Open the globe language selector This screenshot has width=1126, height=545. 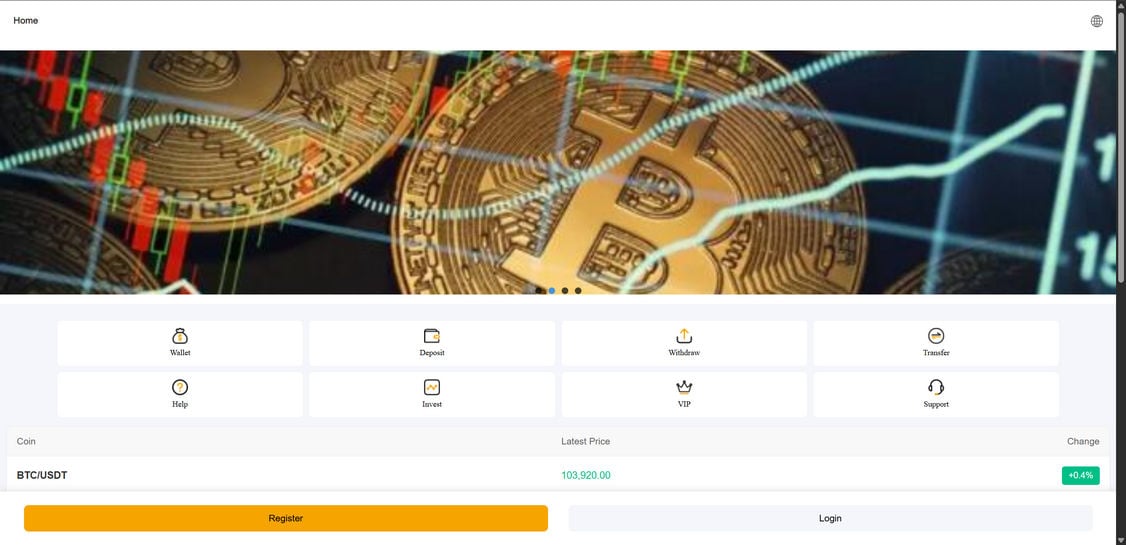[x=1097, y=21]
